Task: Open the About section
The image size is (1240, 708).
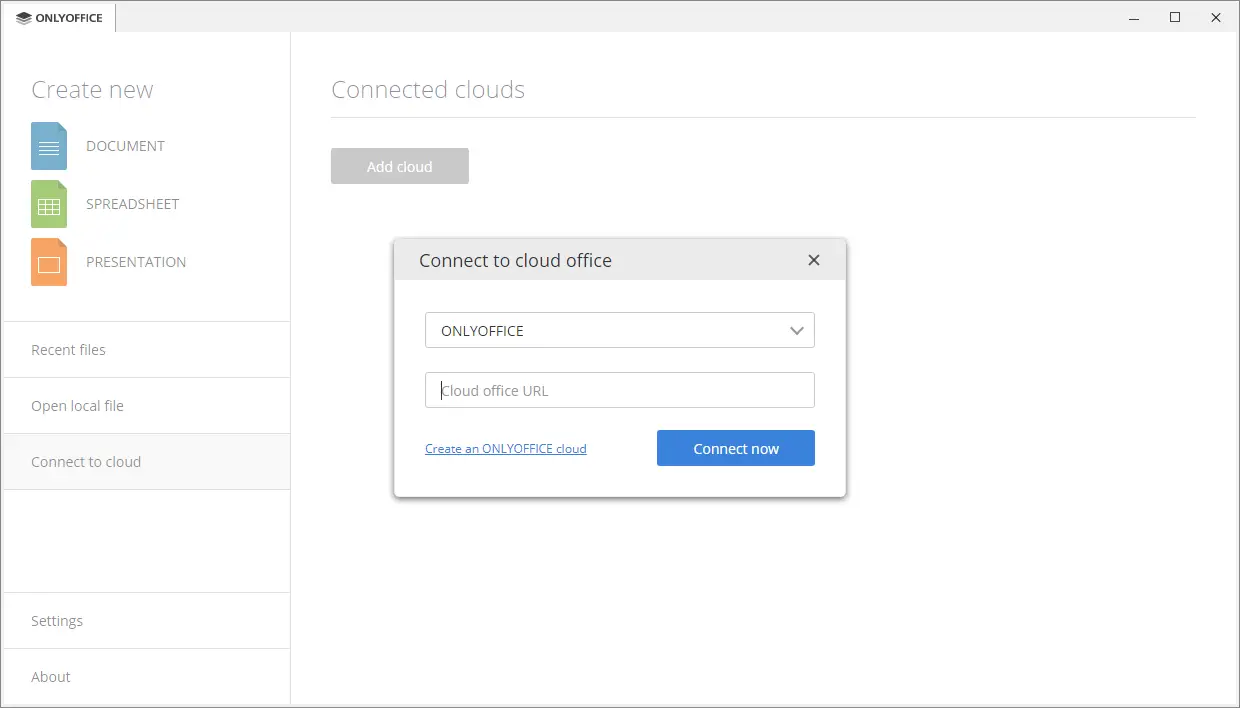Action: pyautogui.click(x=50, y=676)
